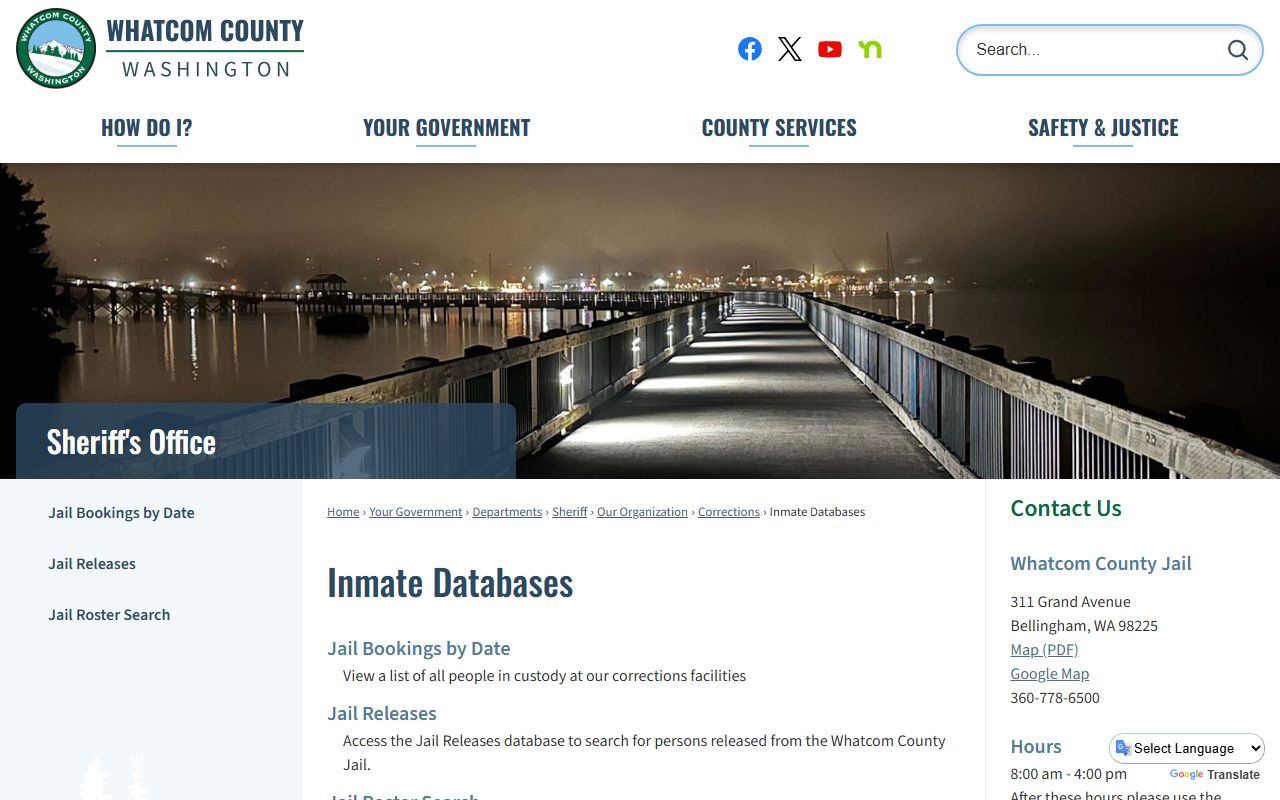The image size is (1280, 800).
Task: Click the Google Translate label
Action: point(1214,775)
